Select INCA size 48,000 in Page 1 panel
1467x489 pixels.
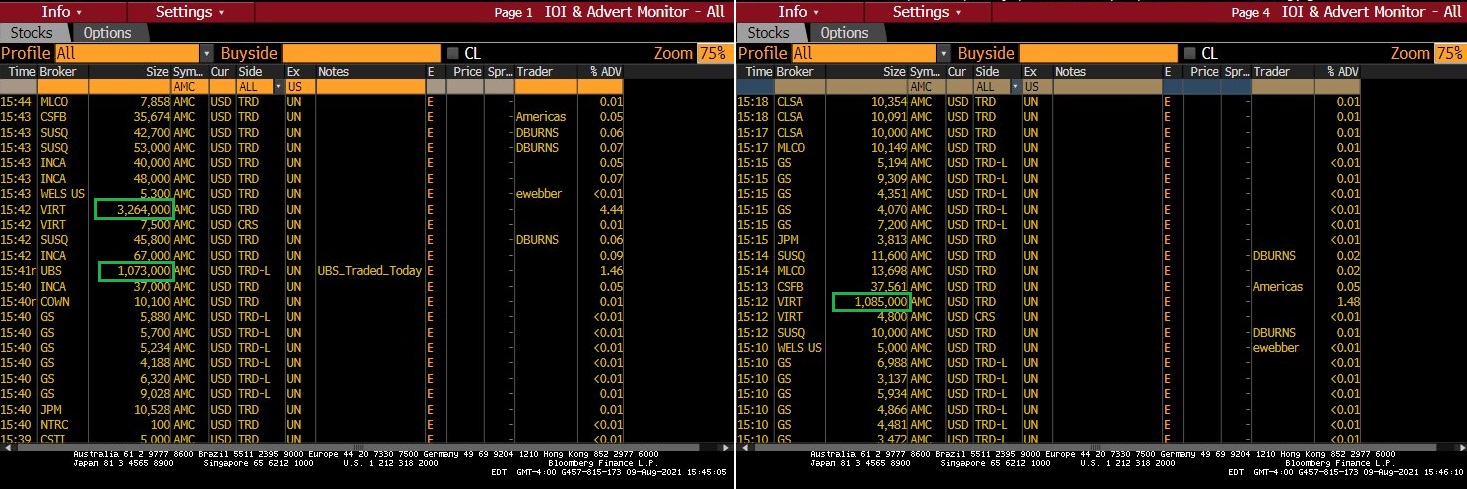[x=150, y=179]
